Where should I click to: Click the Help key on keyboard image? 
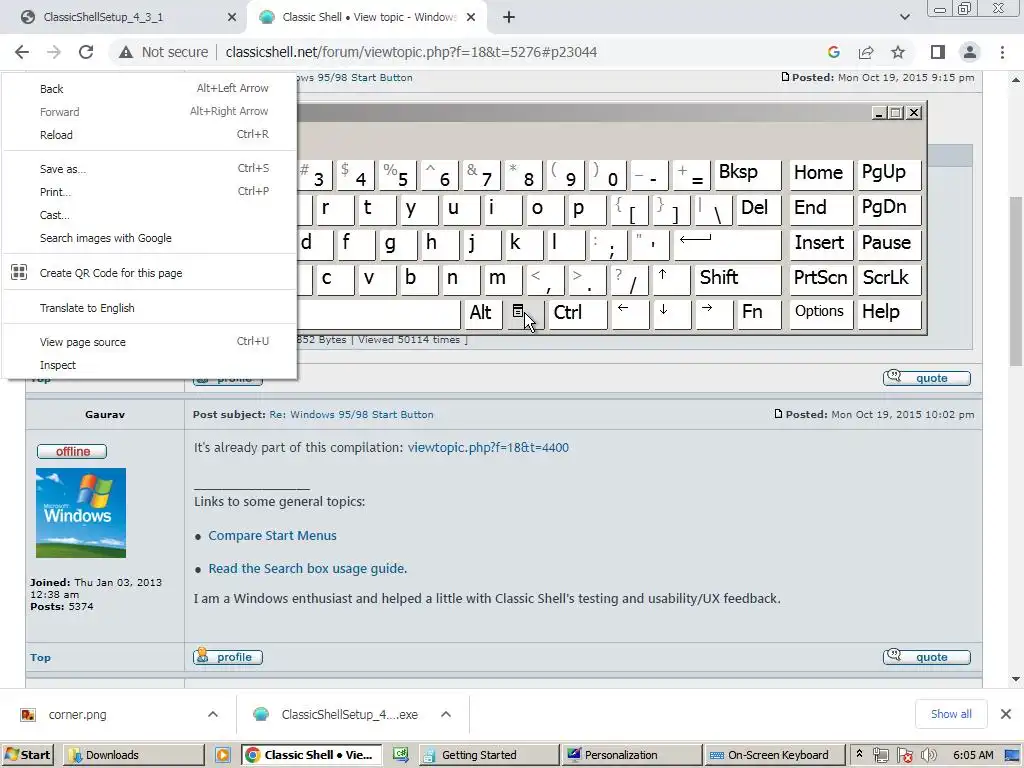click(889, 313)
